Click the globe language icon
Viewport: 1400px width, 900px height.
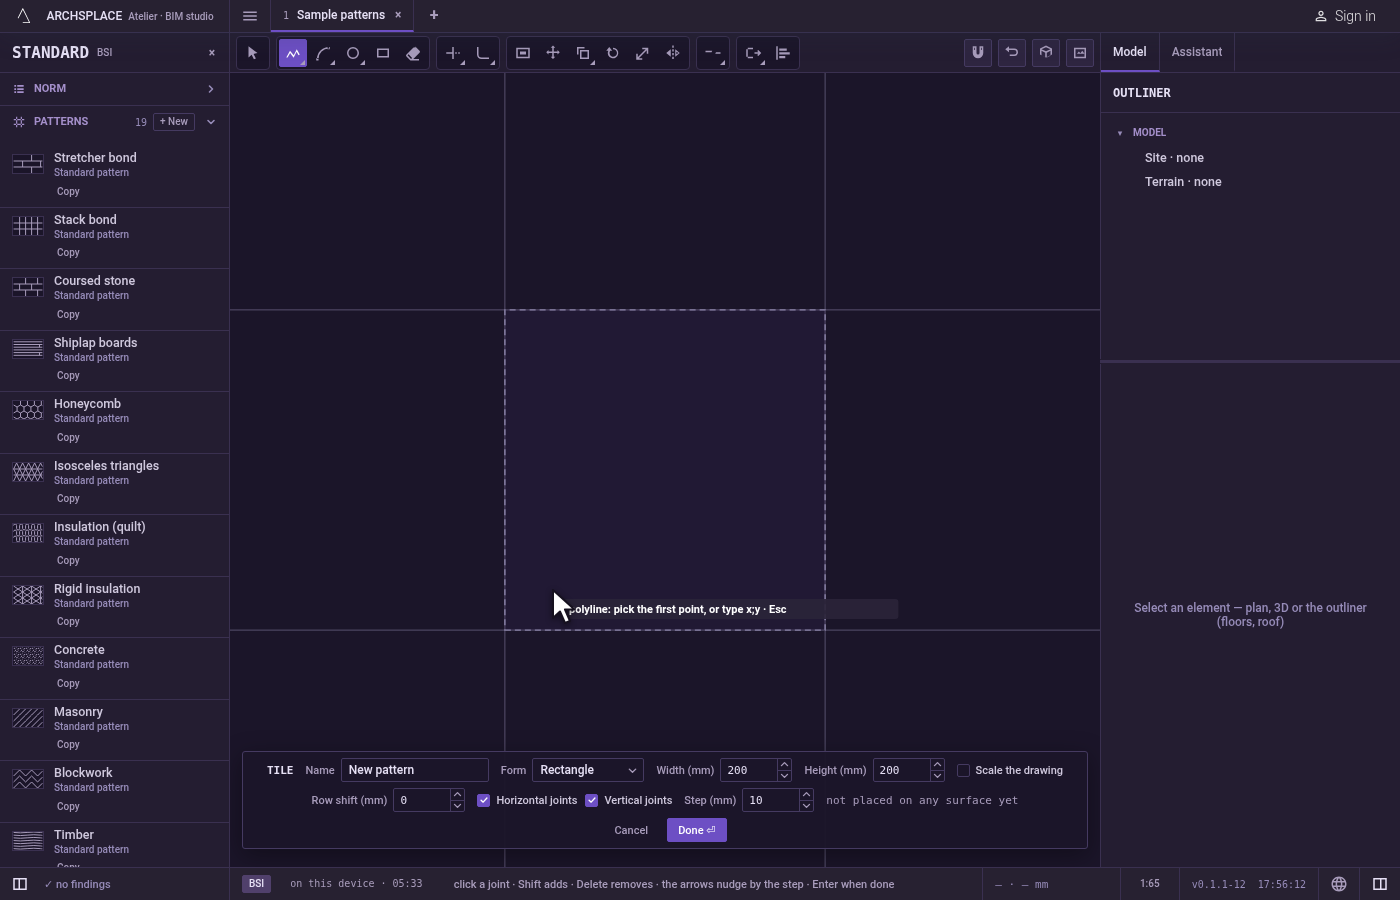click(x=1339, y=884)
